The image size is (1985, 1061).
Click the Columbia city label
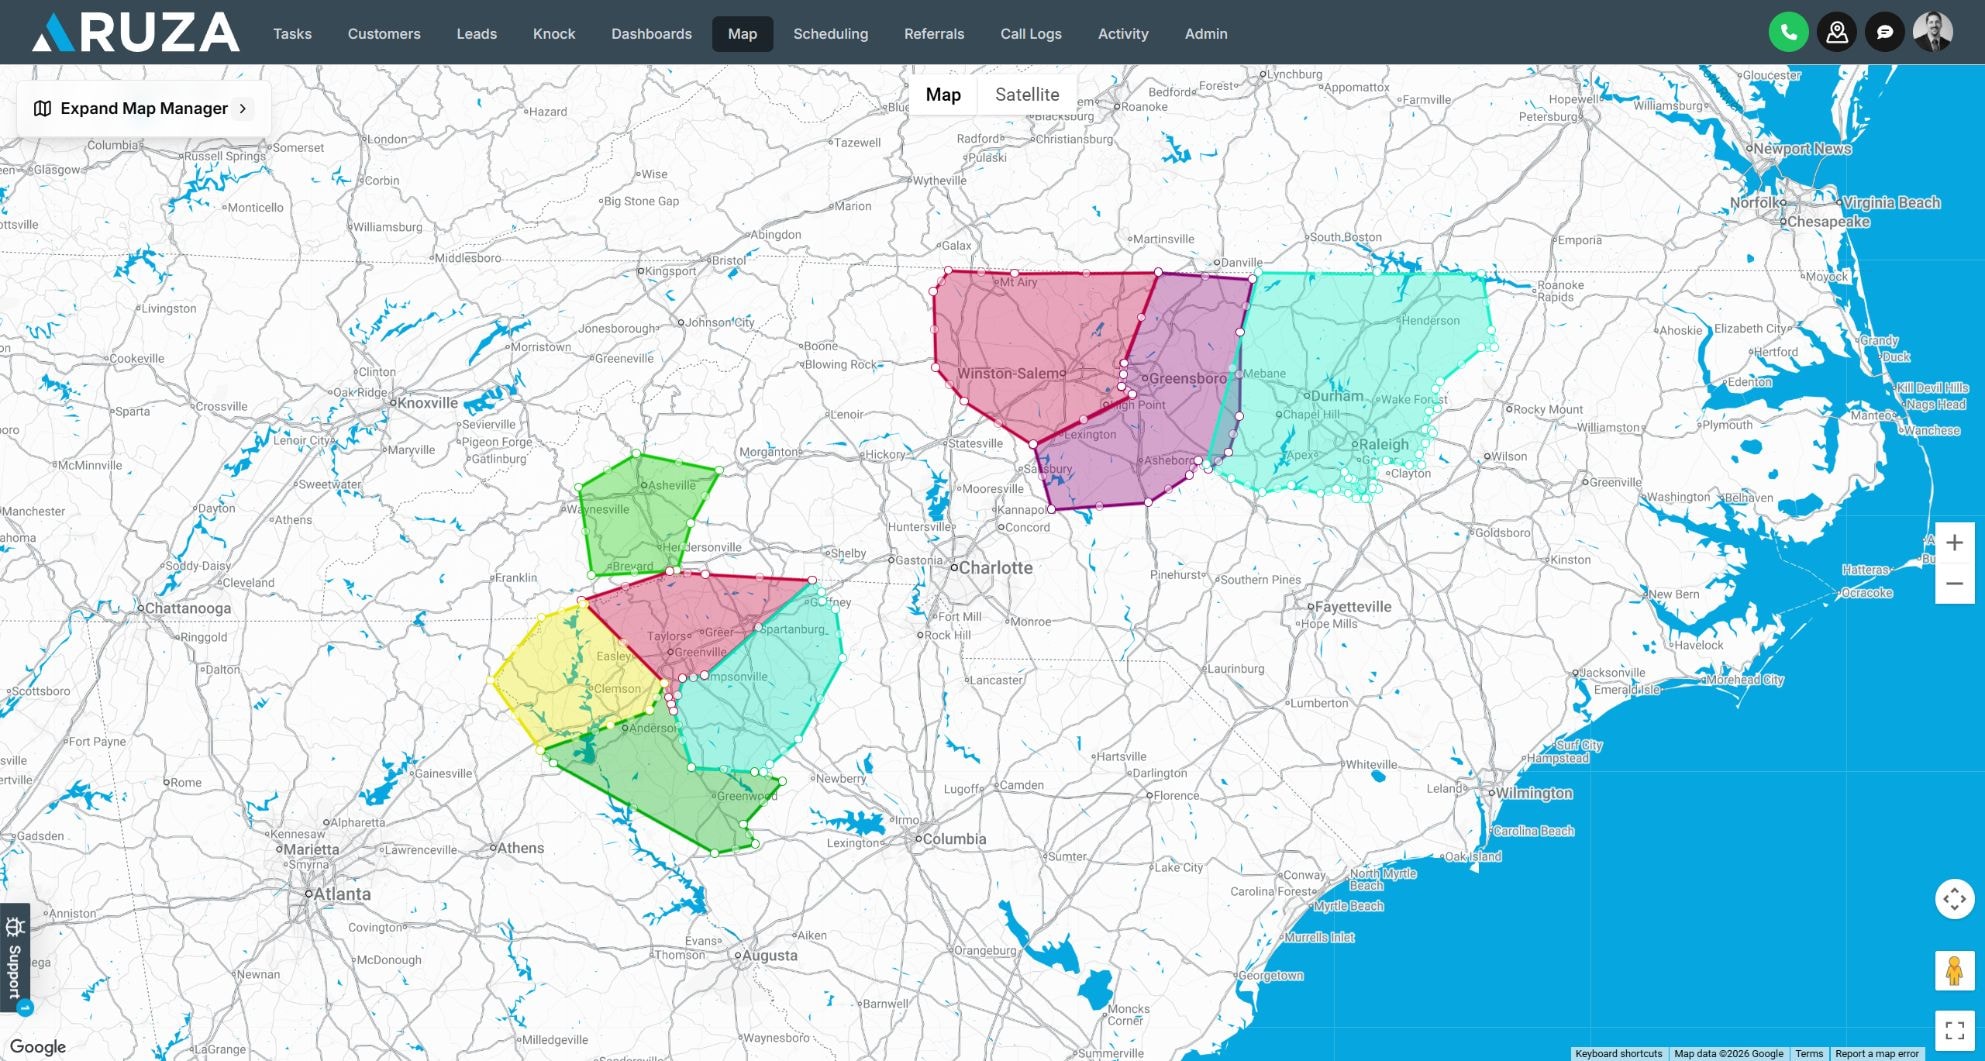pos(953,839)
